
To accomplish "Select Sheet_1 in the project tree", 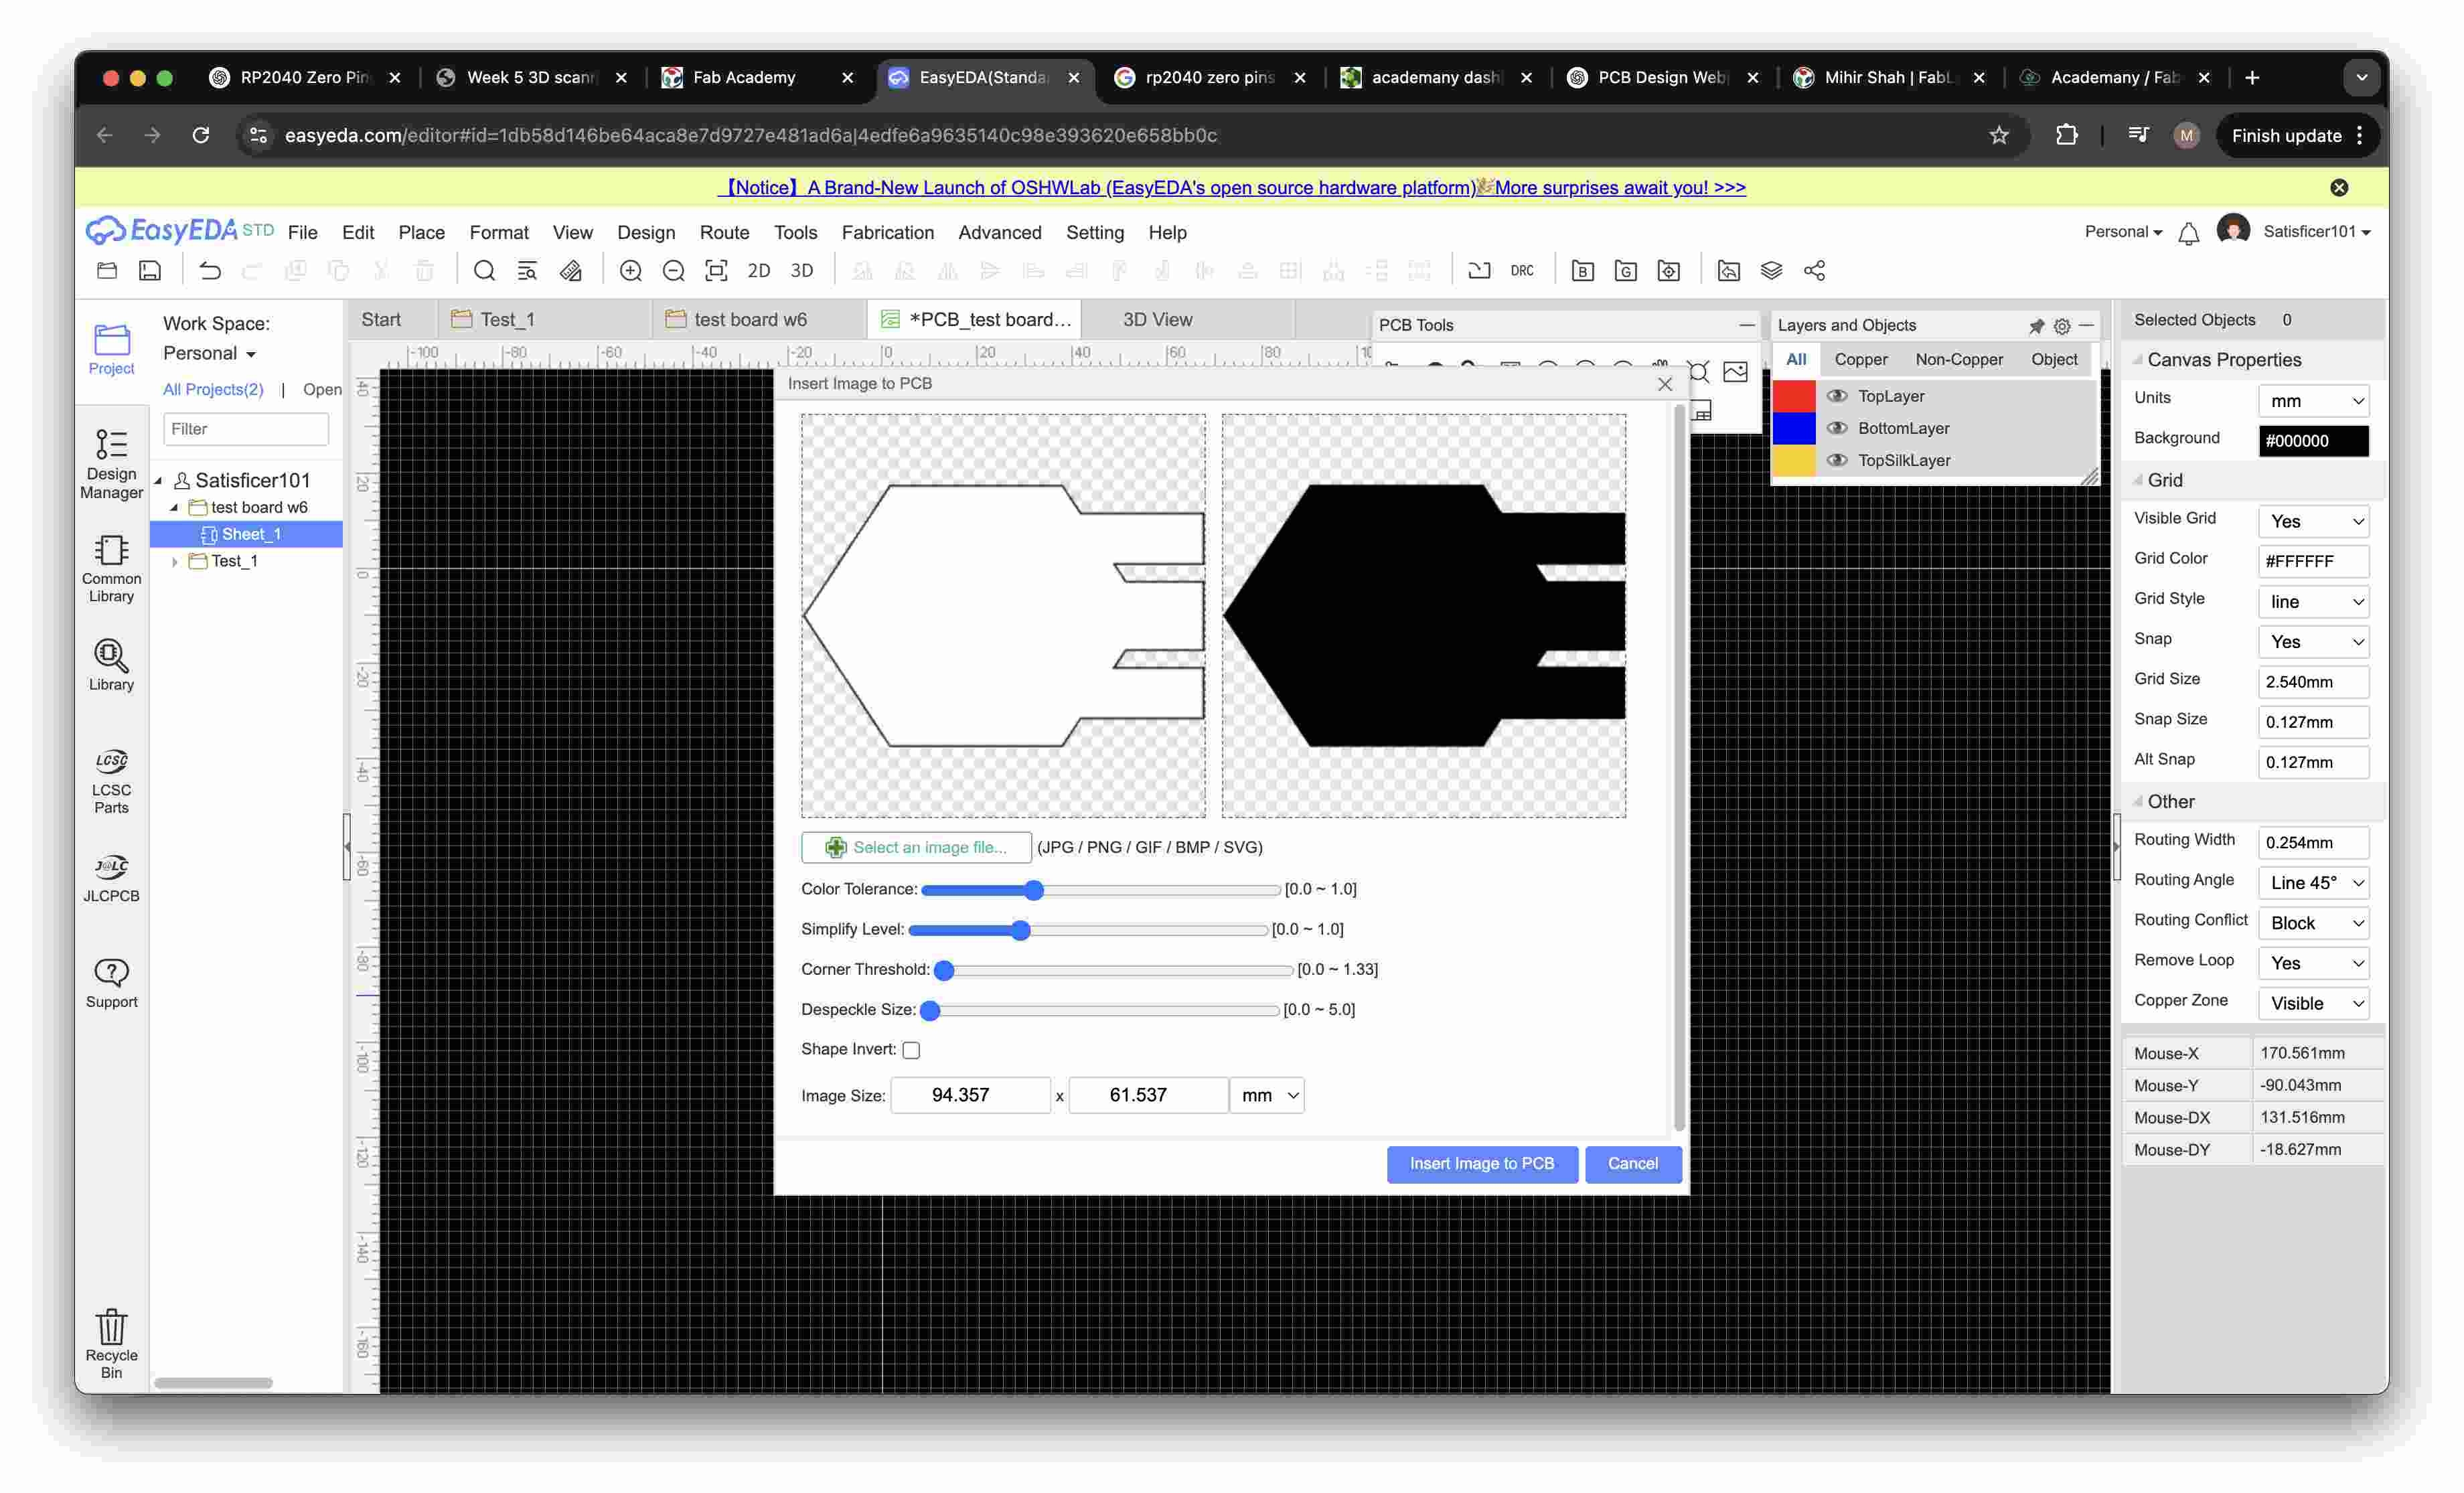I will click(247, 534).
